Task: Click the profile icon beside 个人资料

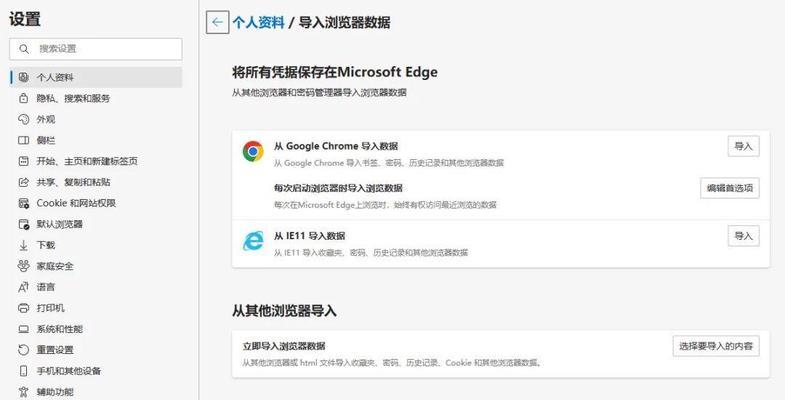Action: 24,77
